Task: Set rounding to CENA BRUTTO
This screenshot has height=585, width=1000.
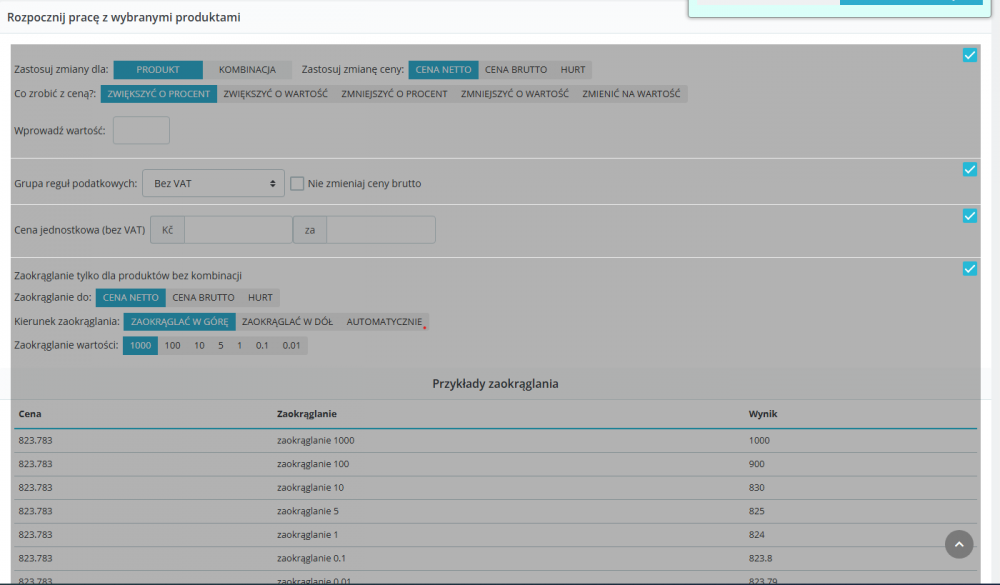Action: (x=203, y=297)
